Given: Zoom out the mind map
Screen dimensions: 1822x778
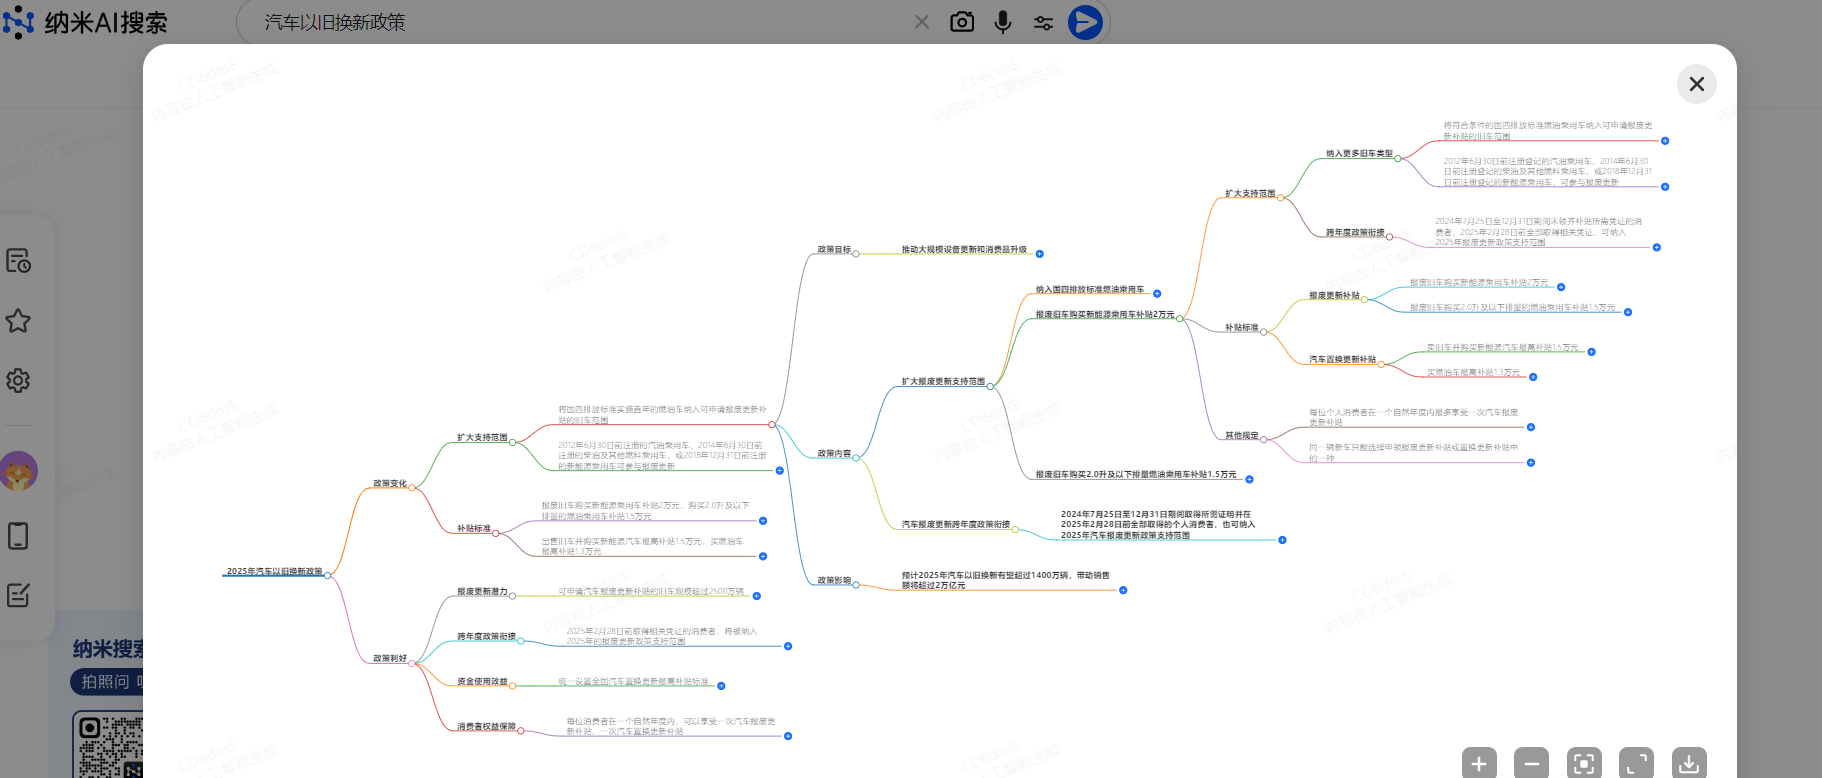Looking at the screenshot, I should 1531,764.
